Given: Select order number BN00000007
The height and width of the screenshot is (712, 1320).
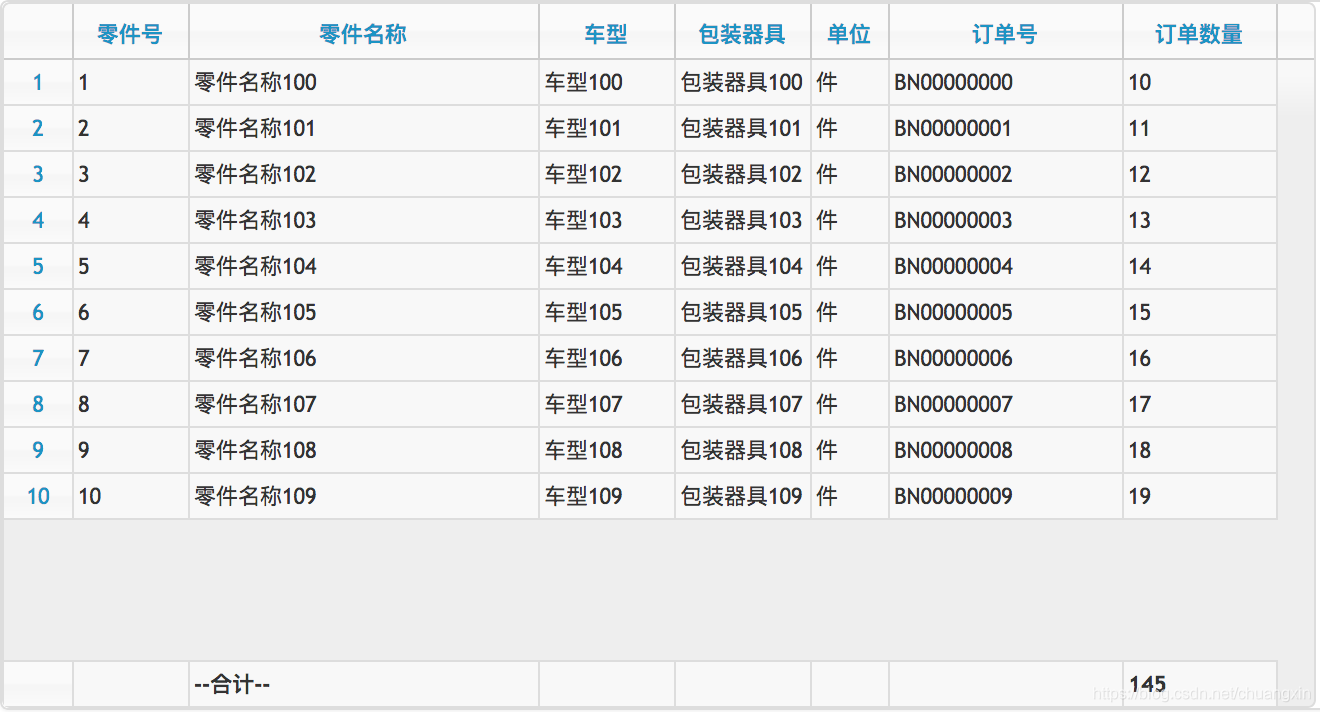Looking at the screenshot, I should pos(1006,404).
